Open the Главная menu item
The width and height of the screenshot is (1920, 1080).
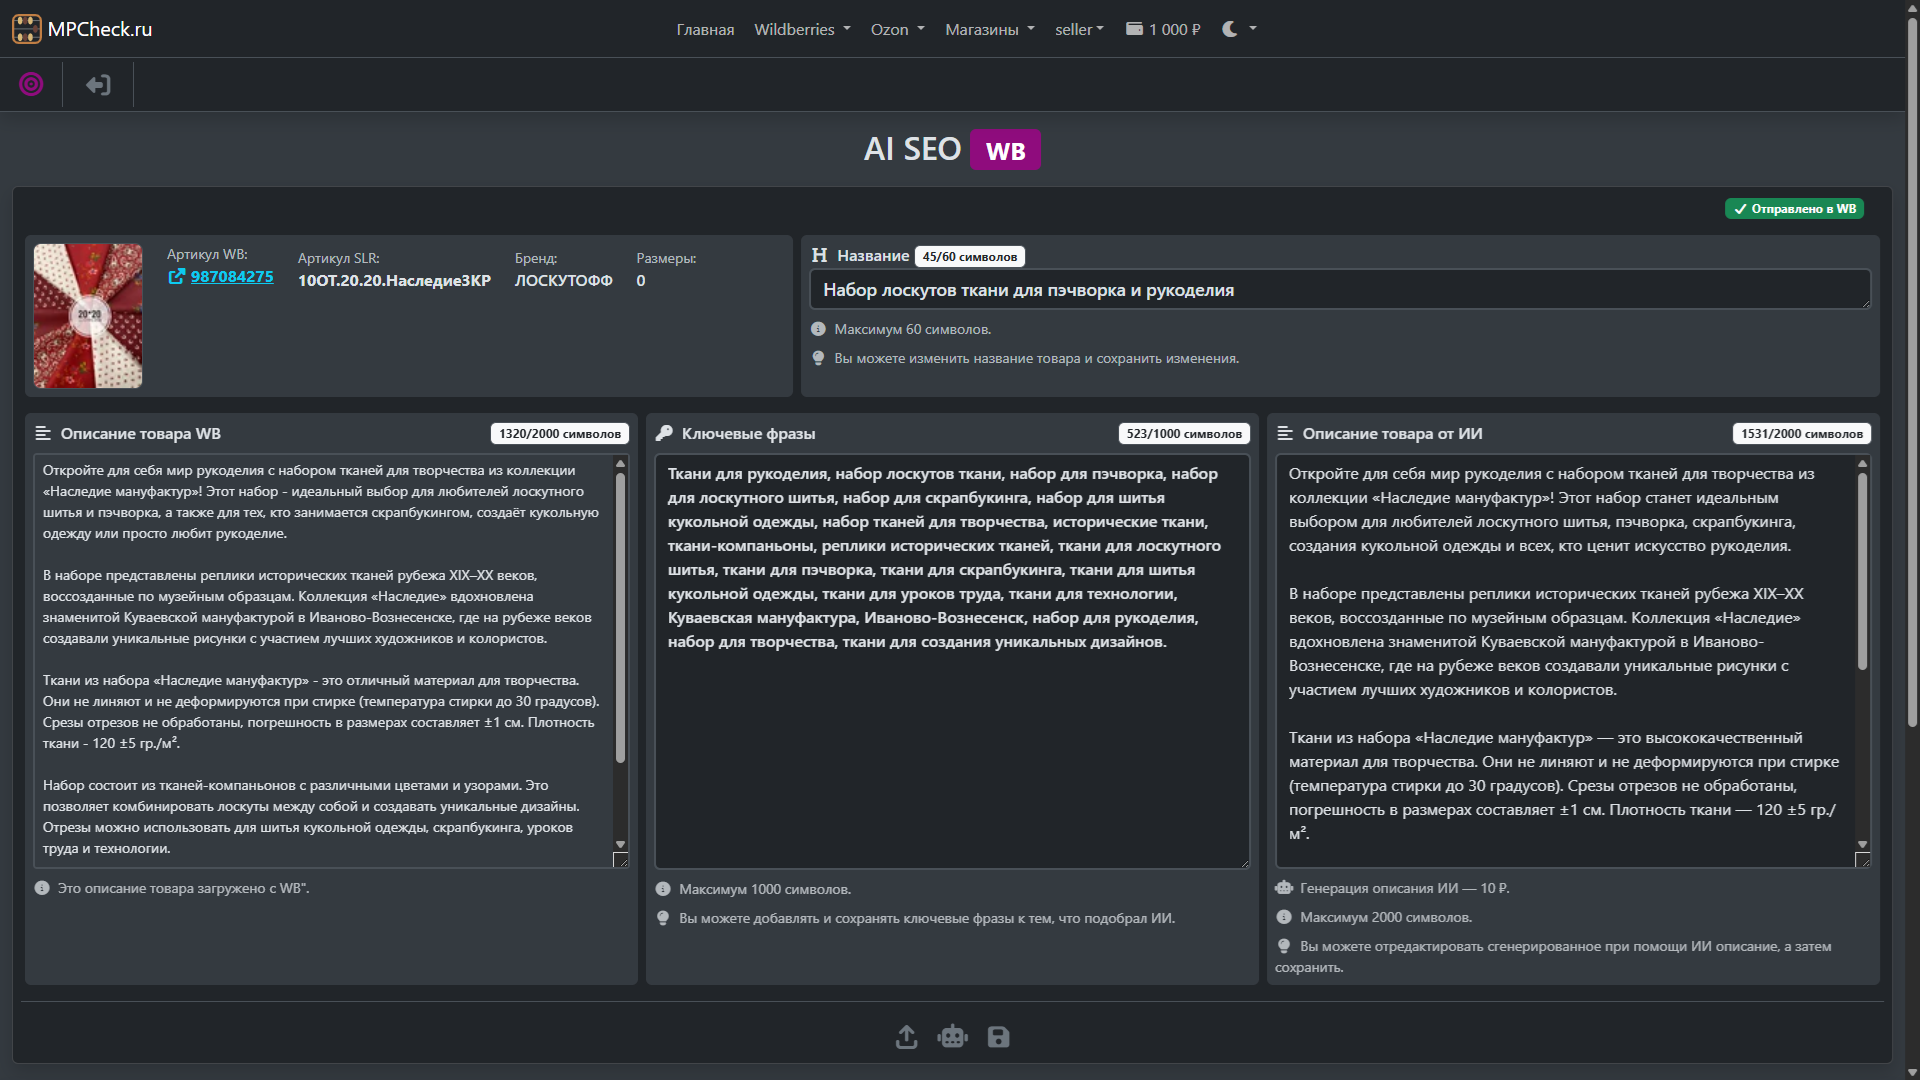(x=705, y=29)
